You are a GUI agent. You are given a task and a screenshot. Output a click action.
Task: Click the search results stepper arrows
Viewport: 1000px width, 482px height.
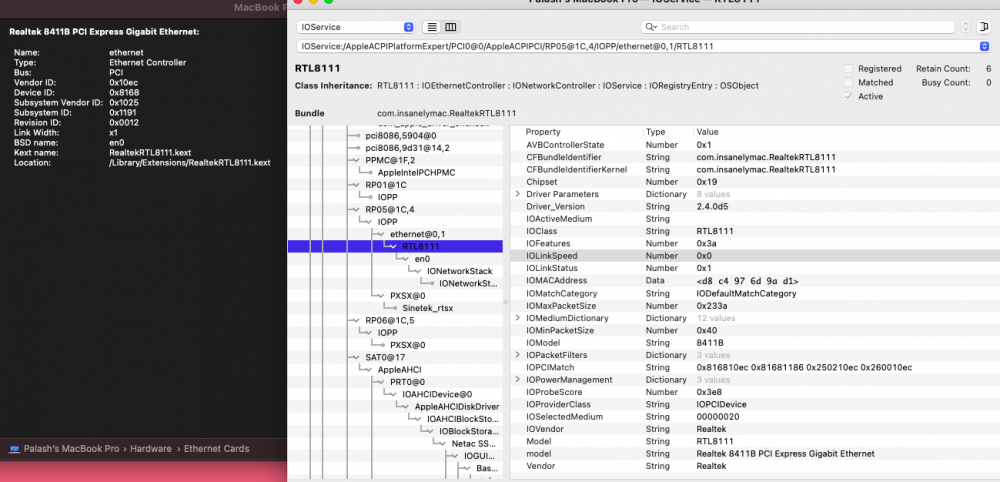pyautogui.click(x=965, y=27)
